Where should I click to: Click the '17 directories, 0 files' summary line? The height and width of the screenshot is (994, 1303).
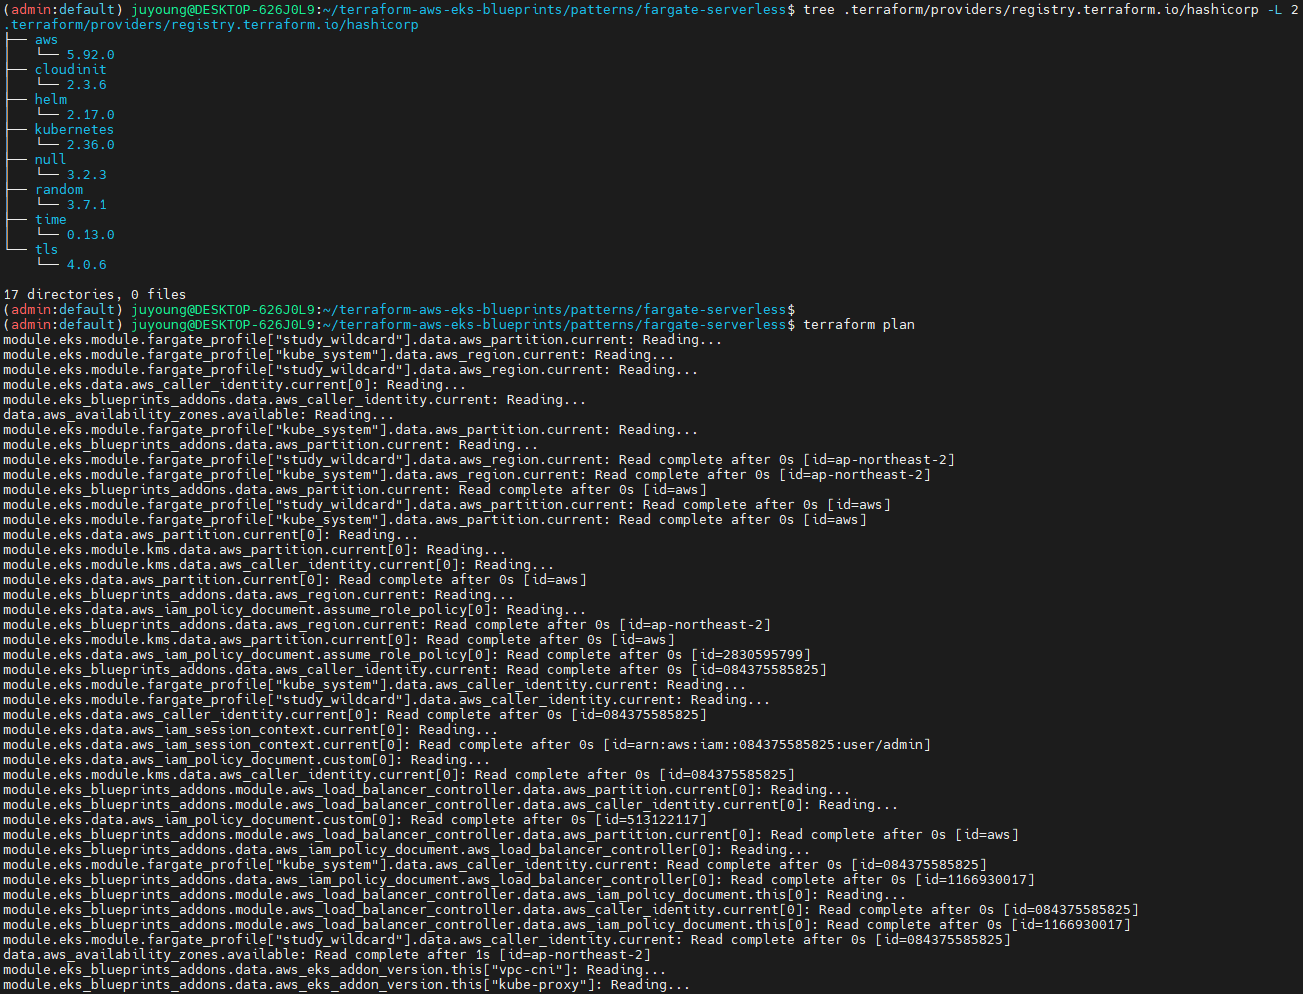point(95,295)
